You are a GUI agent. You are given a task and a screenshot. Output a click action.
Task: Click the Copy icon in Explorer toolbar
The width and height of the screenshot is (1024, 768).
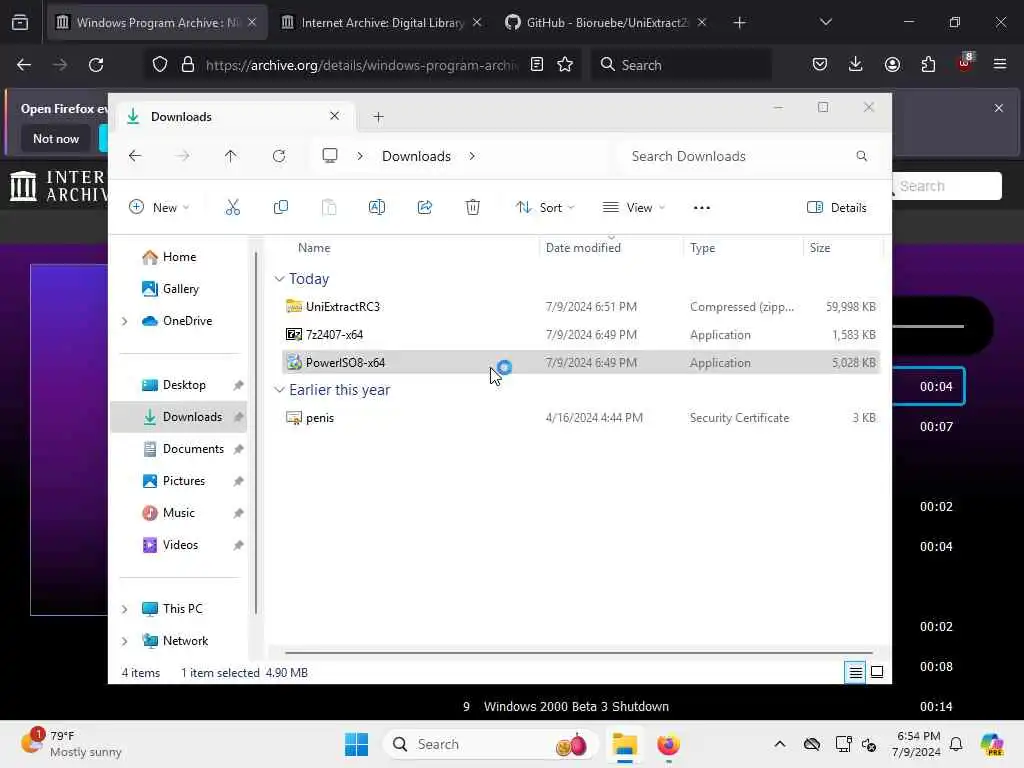[281, 208]
